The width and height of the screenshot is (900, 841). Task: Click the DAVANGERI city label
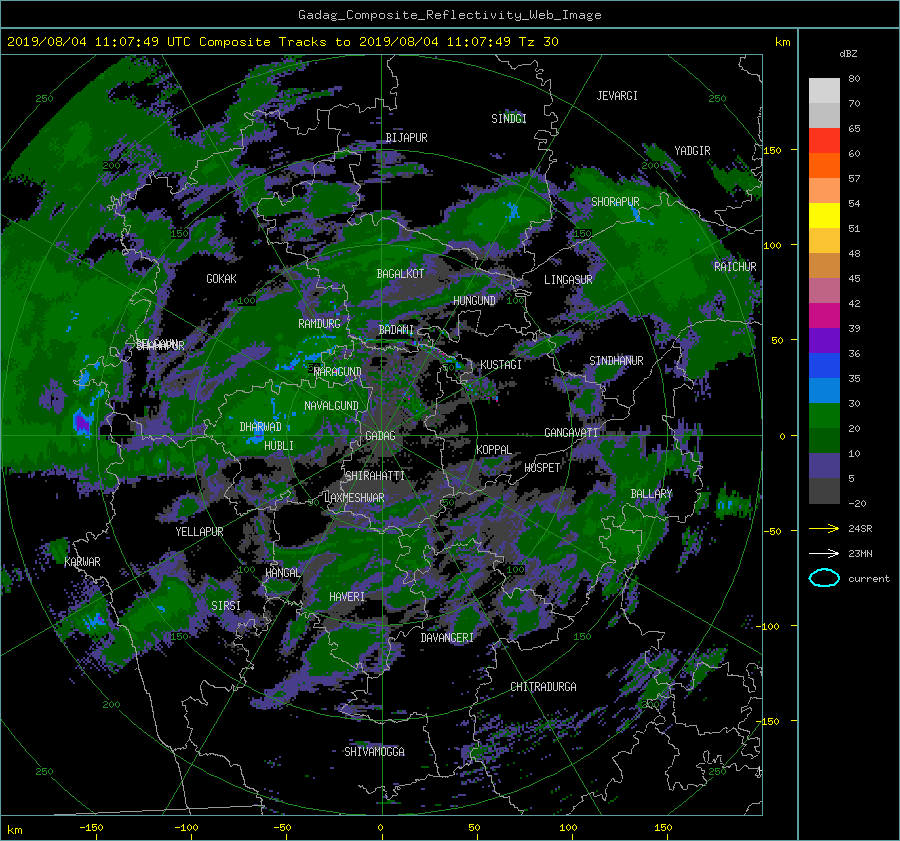447,638
